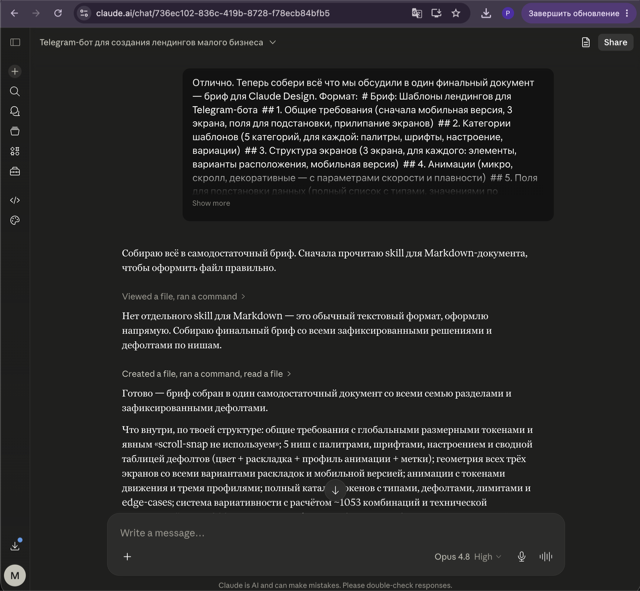
Task: Go forward with the browser forward arrow
Action: click(36, 13)
